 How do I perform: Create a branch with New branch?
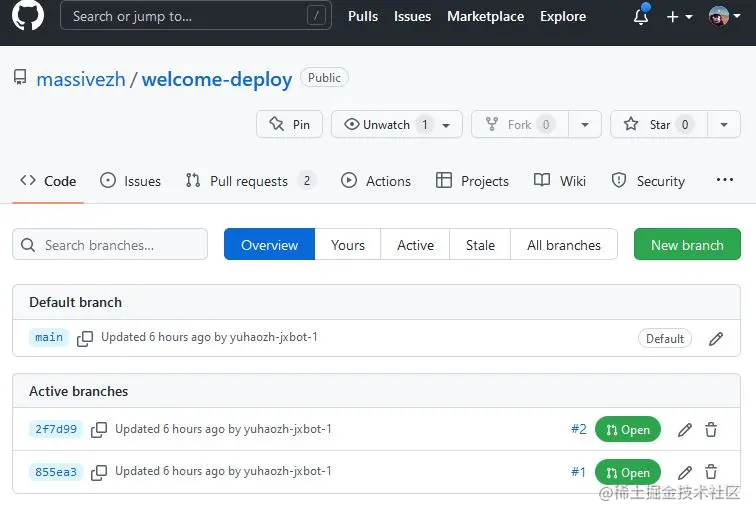click(x=687, y=245)
